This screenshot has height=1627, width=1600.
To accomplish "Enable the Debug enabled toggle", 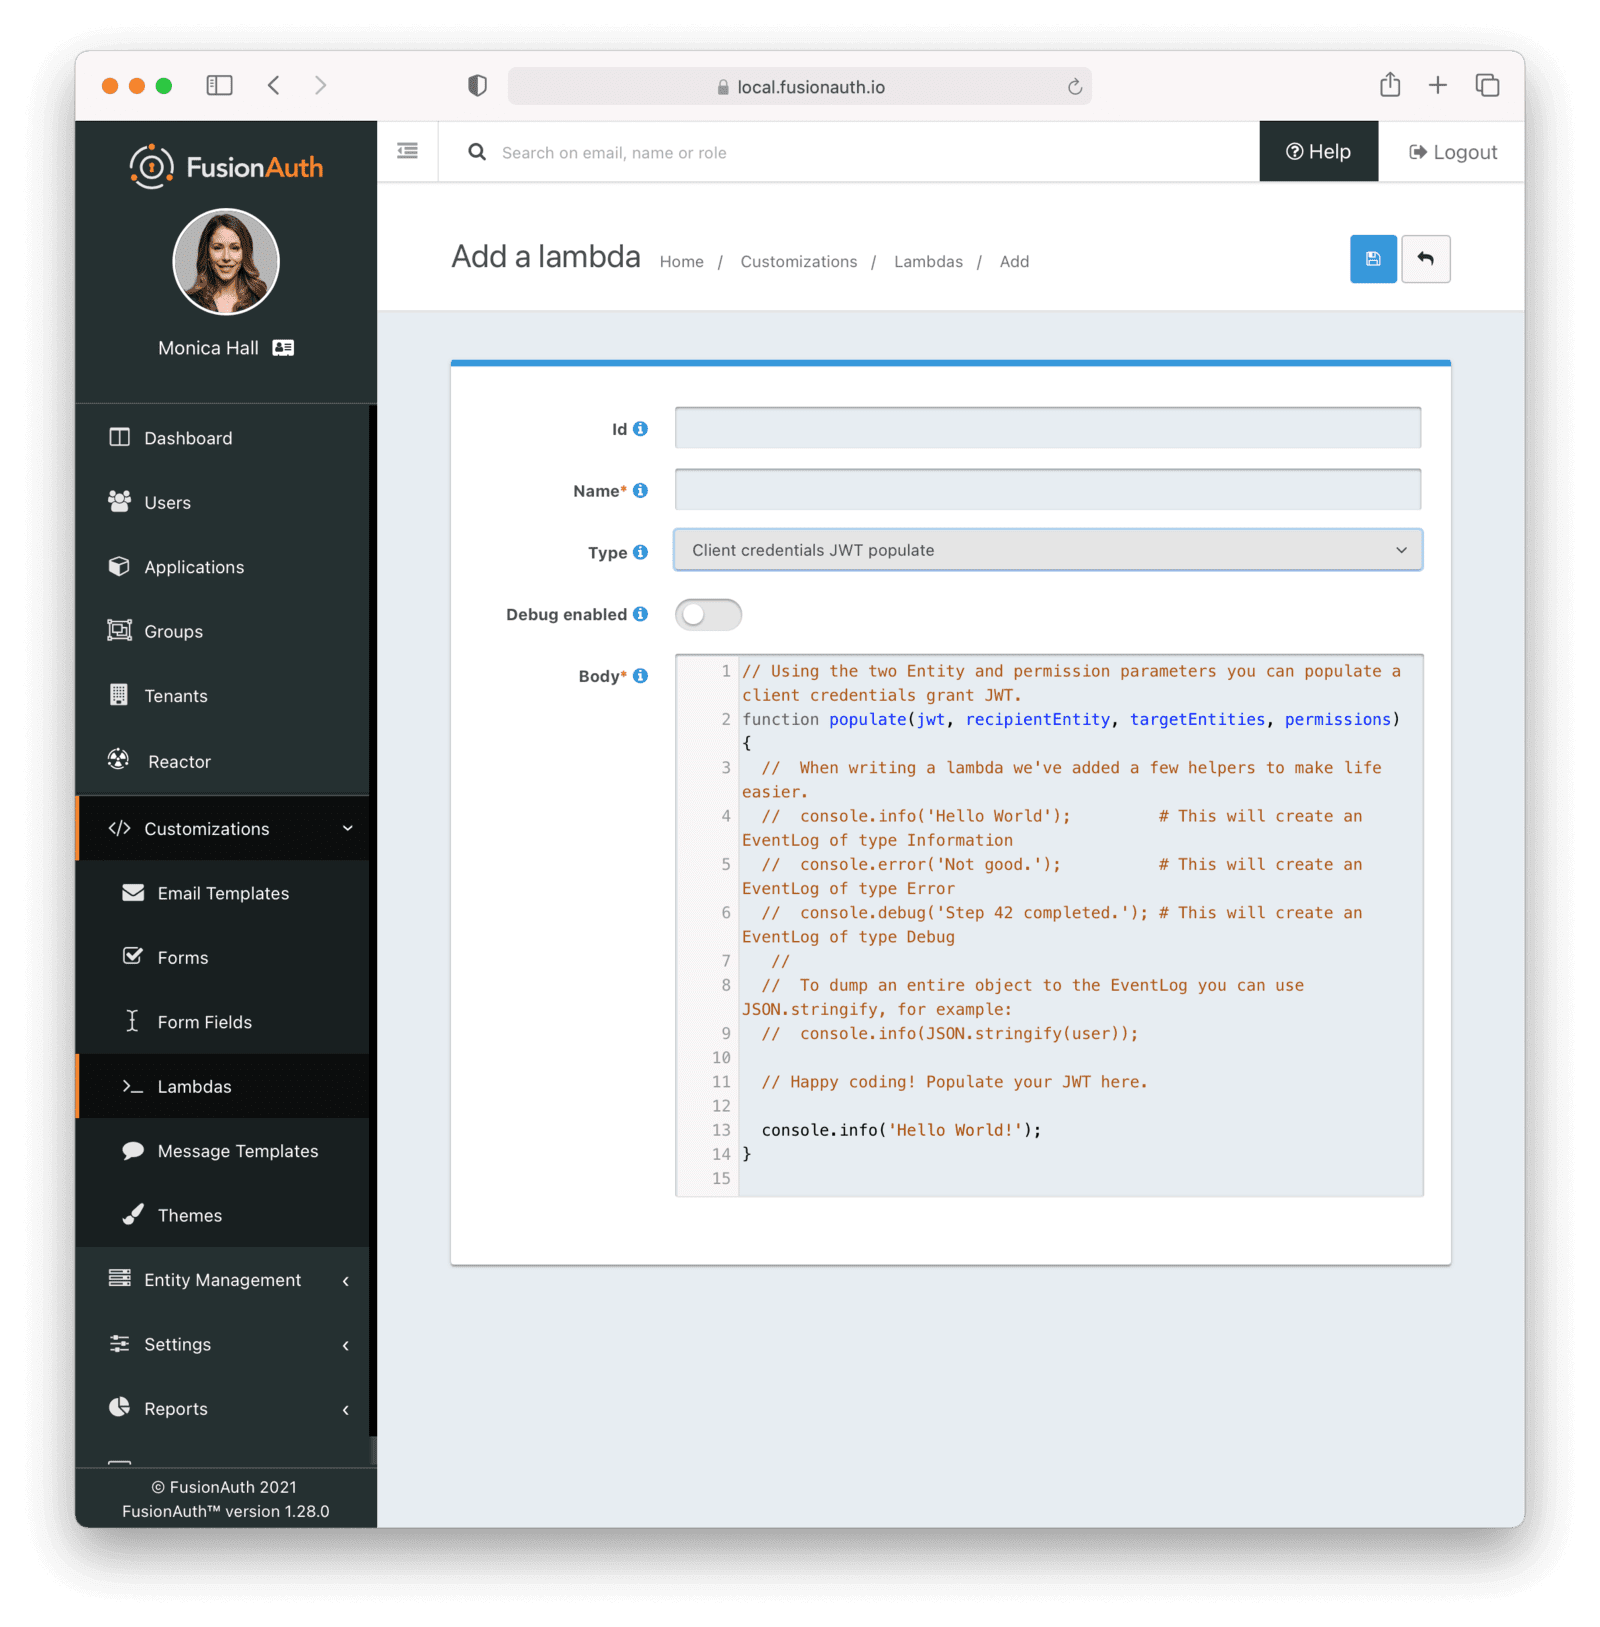I will (708, 614).
